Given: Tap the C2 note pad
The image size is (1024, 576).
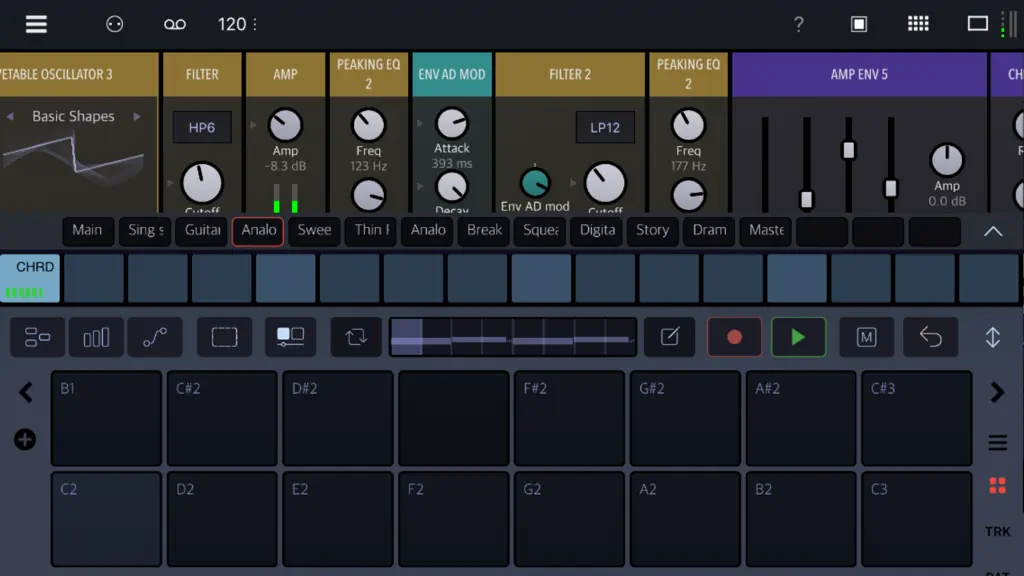Looking at the screenshot, I should point(106,519).
